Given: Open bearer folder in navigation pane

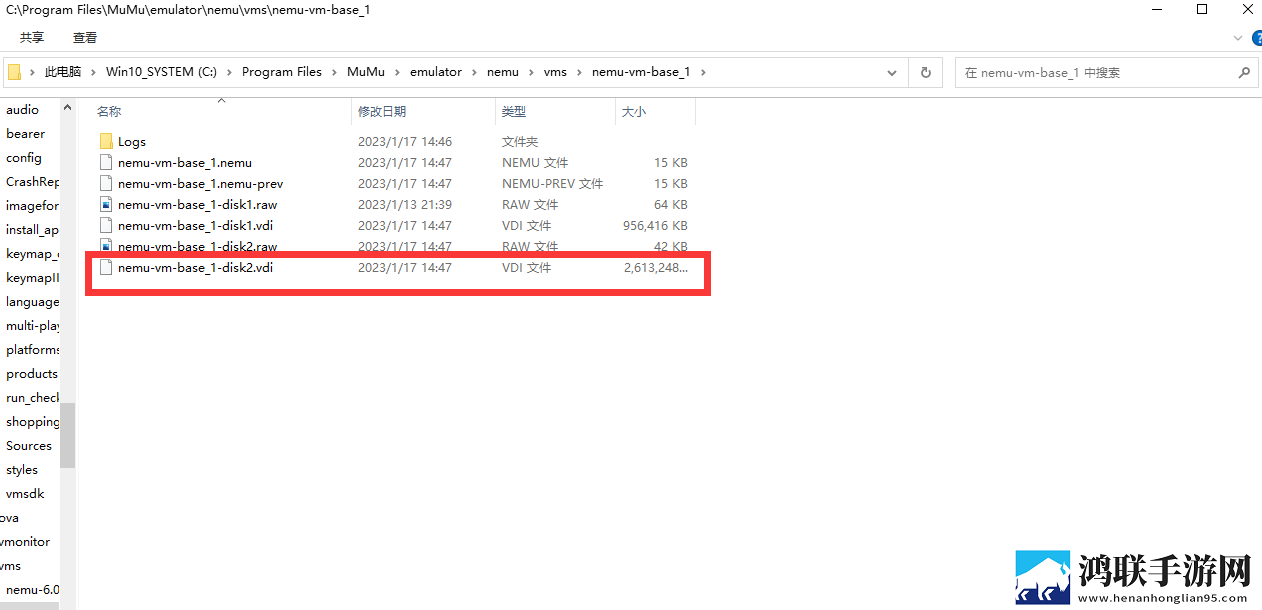Looking at the screenshot, I should [25, 134].
